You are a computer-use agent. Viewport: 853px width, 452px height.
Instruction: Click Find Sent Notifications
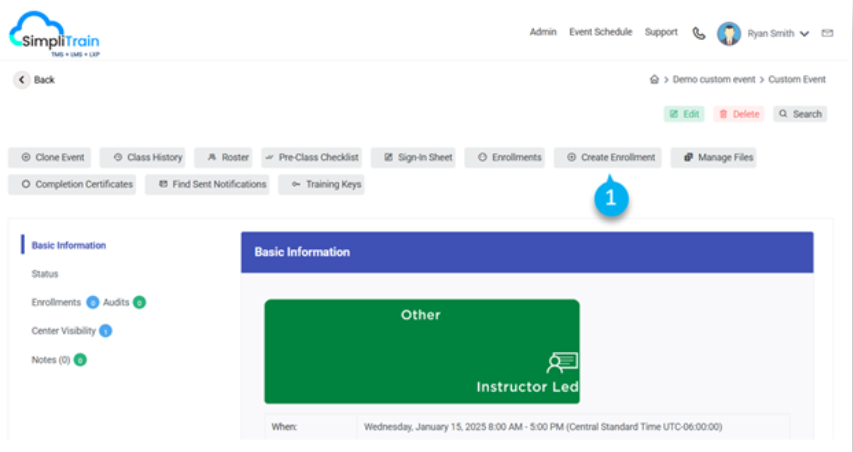[207, 184]
